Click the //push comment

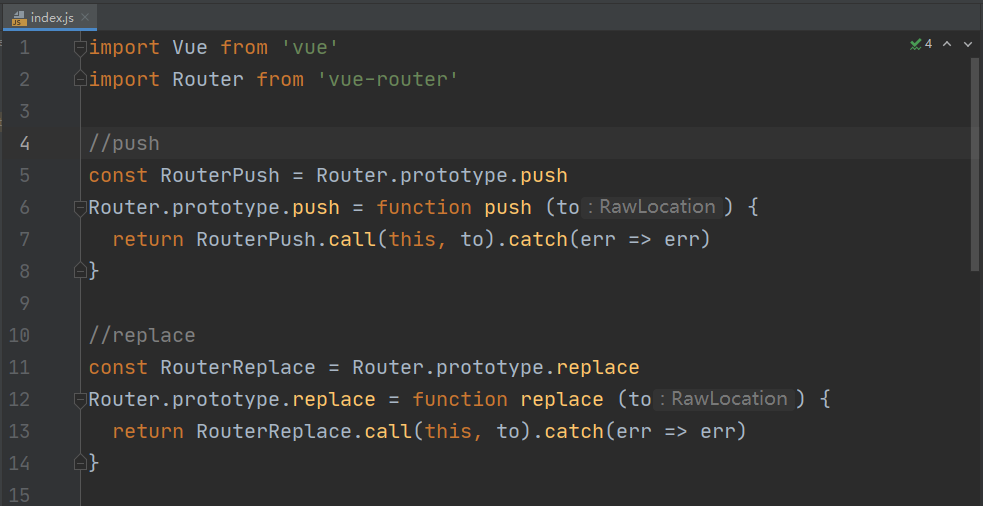124,144
